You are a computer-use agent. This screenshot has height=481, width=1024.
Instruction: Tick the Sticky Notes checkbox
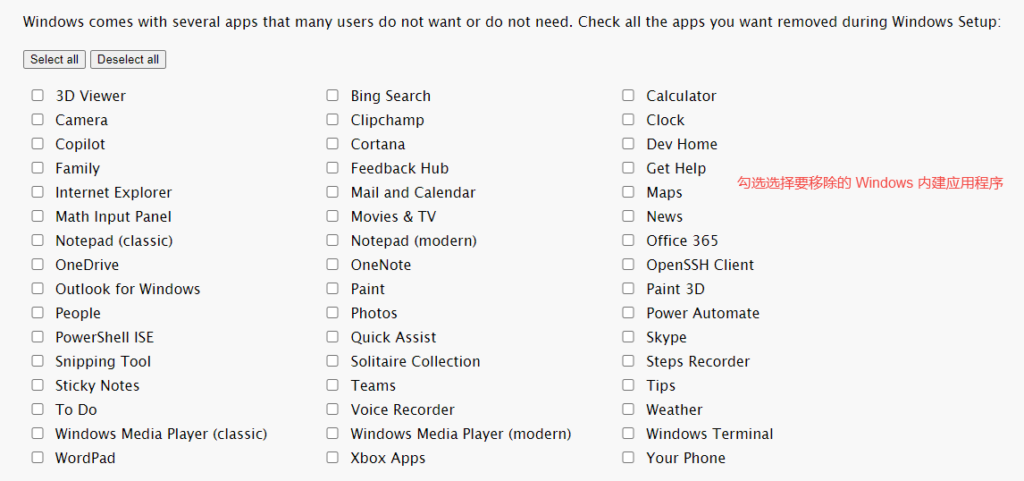click(37, 385)
